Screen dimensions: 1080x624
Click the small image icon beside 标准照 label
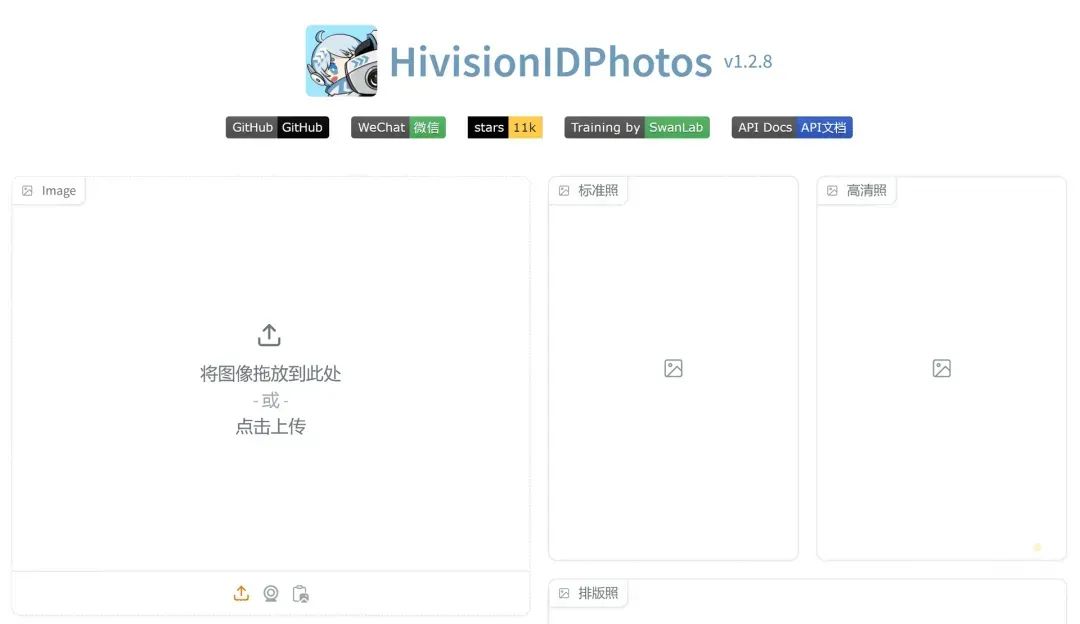564,191
